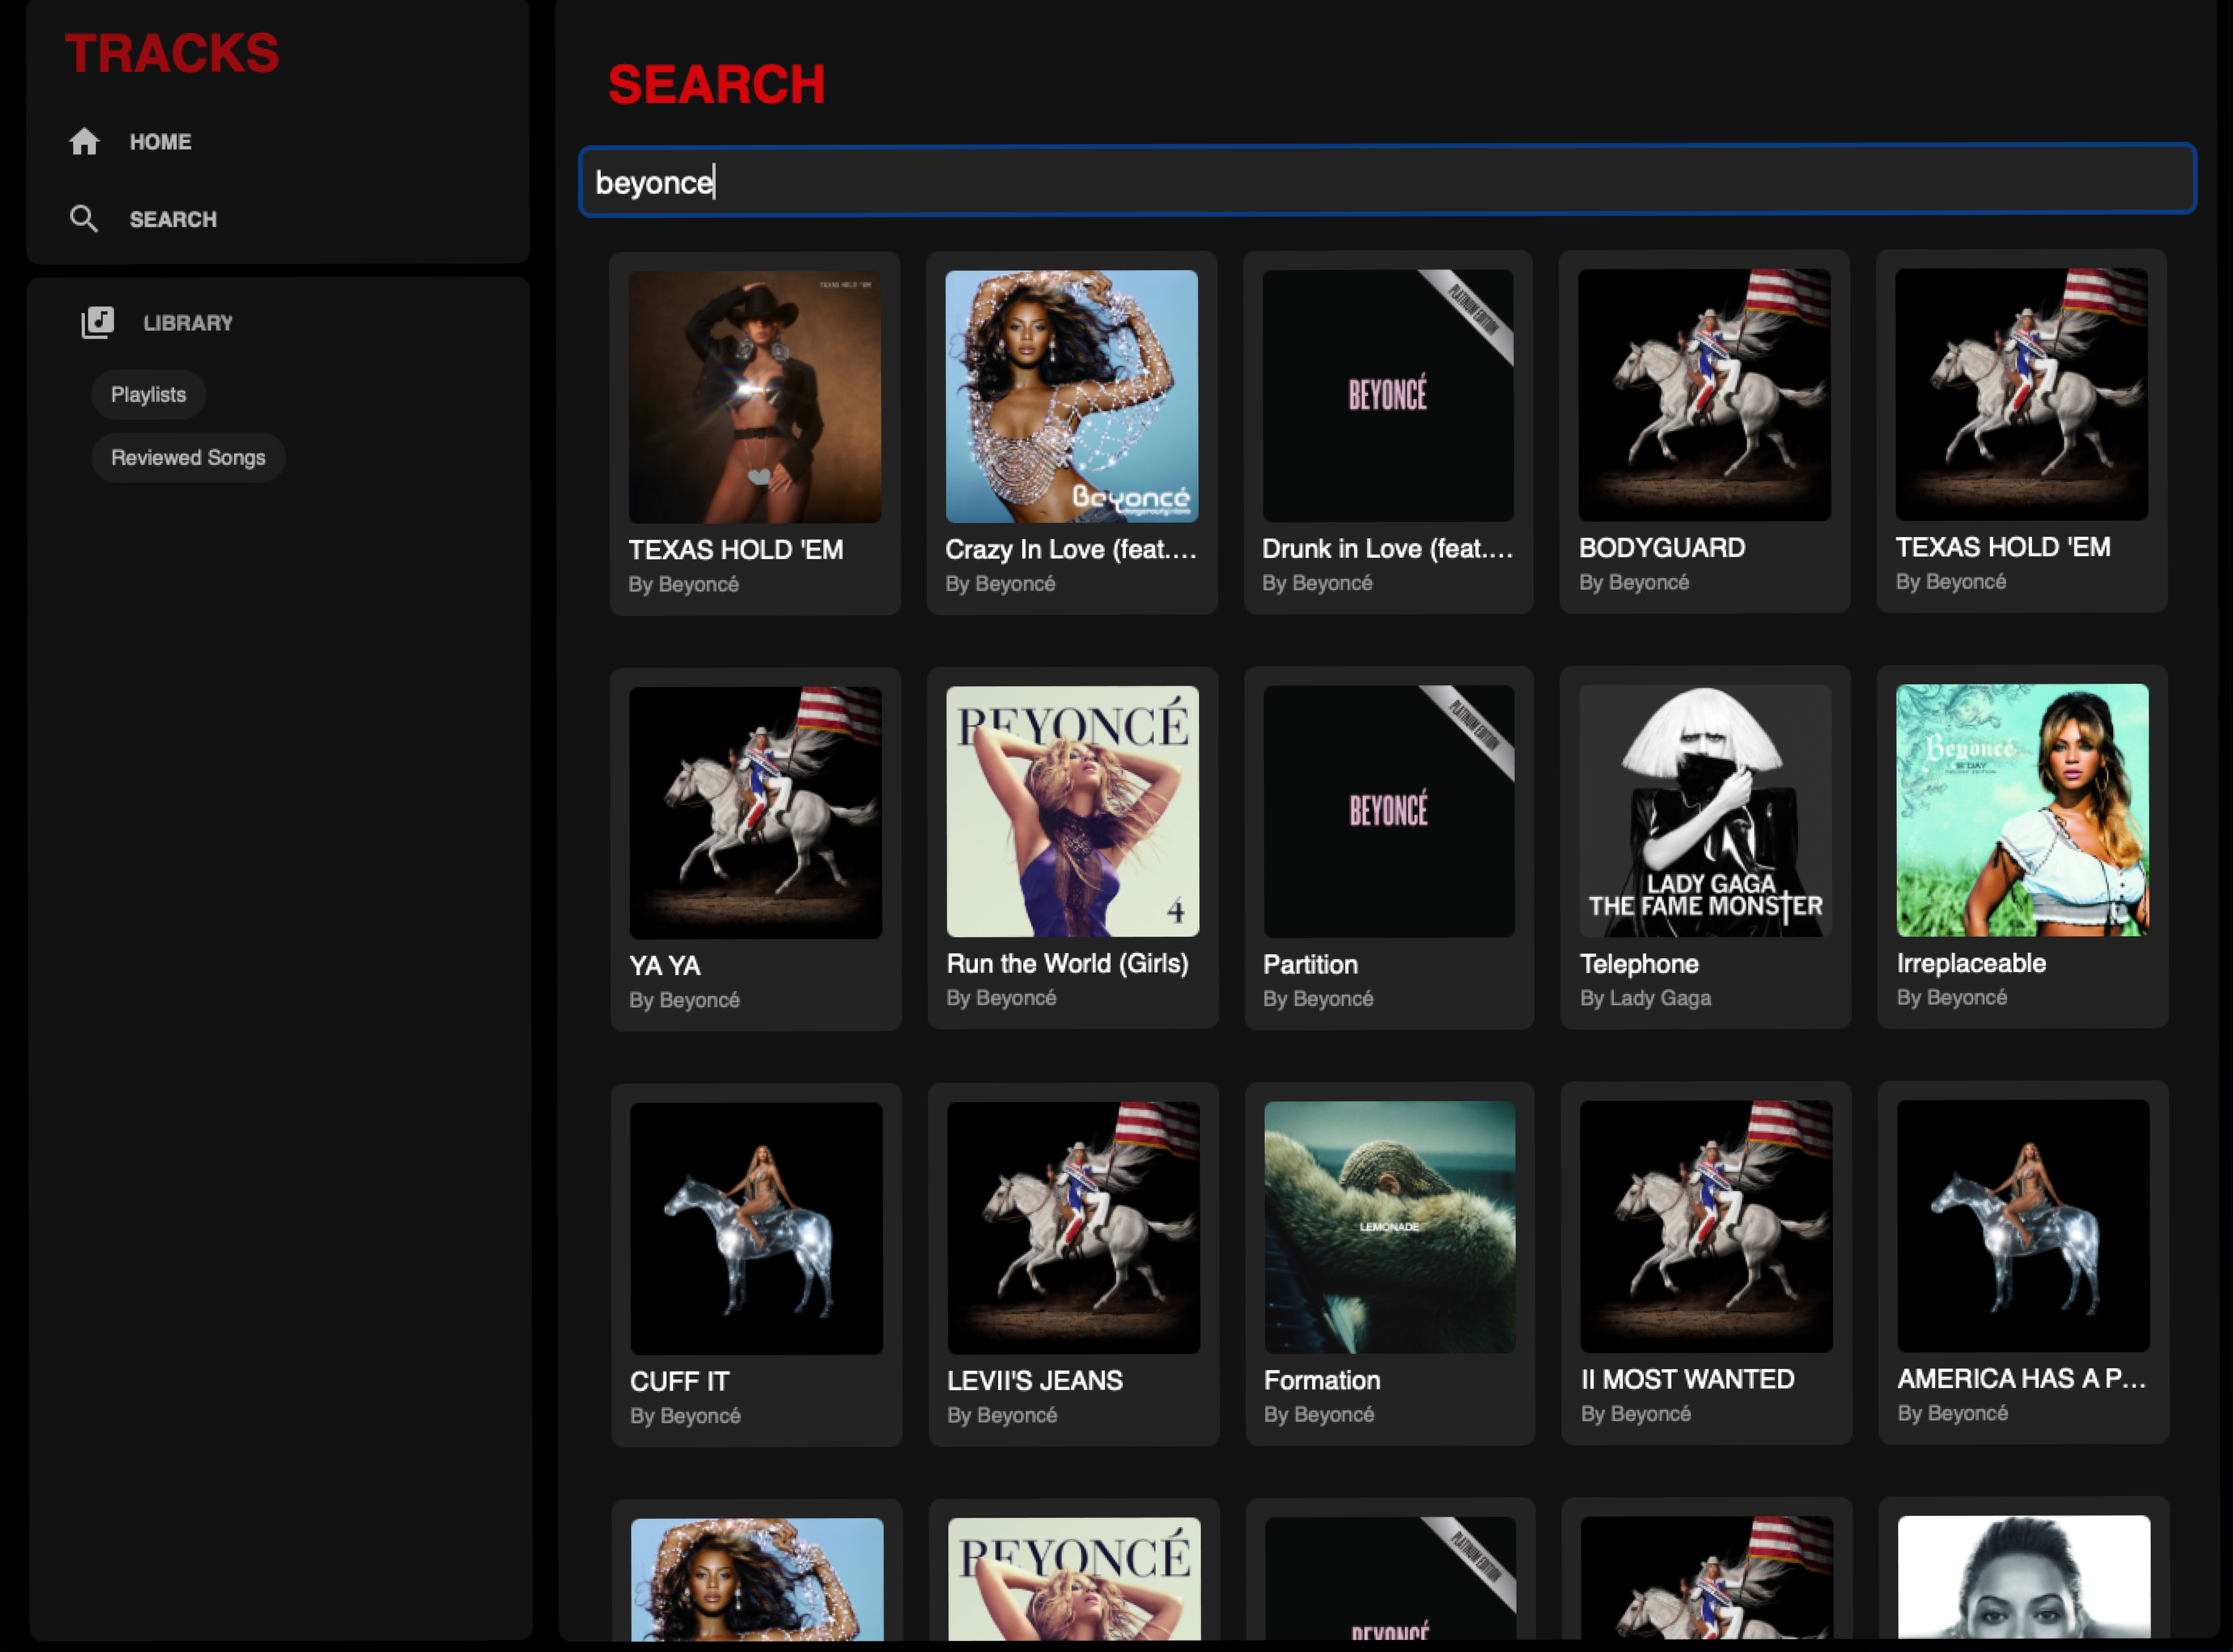Open the LEVII'S JEANS album cover

[x=1073, y=1227]
